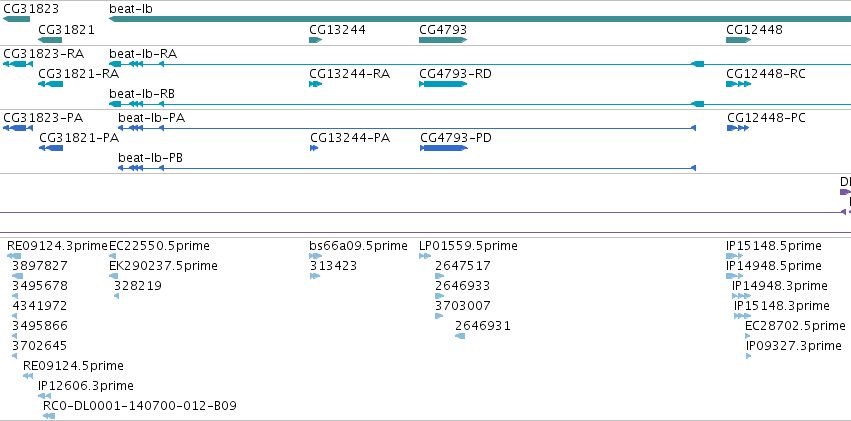
Task: Select the 3703007 feature label
Action: pos(463,306)
